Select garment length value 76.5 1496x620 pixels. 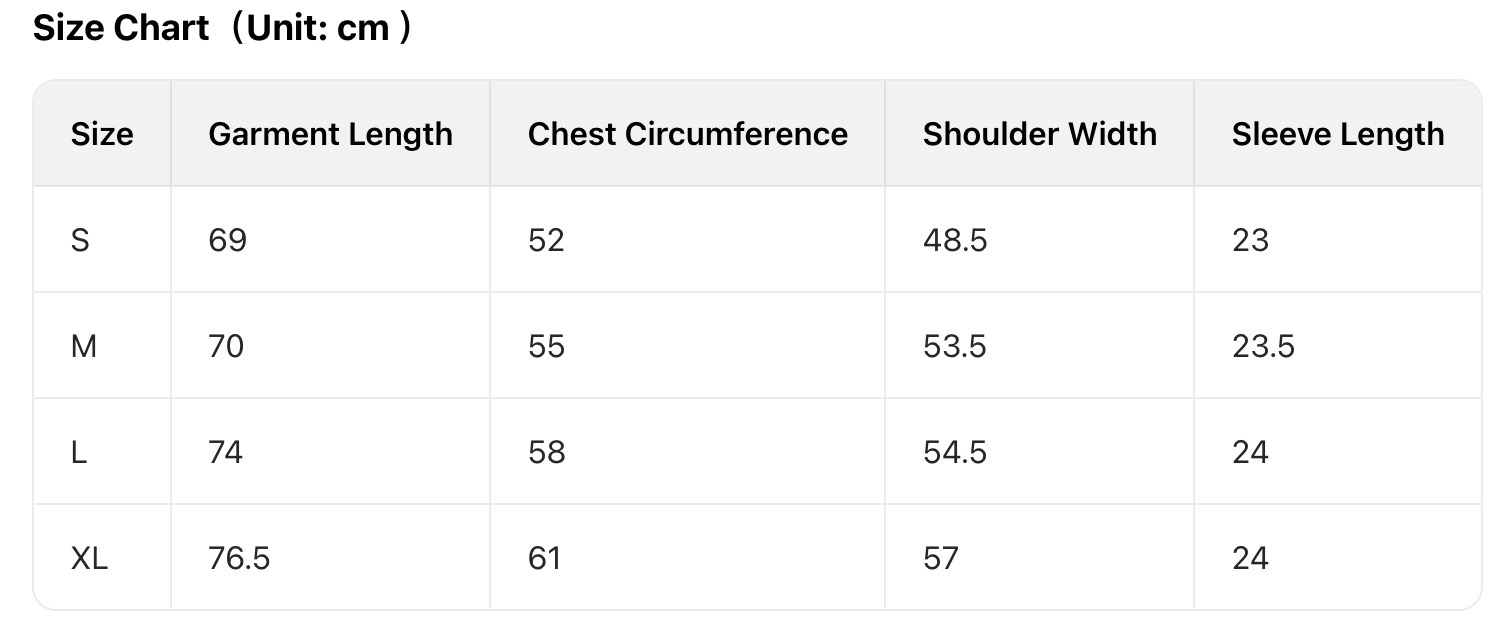239,558
